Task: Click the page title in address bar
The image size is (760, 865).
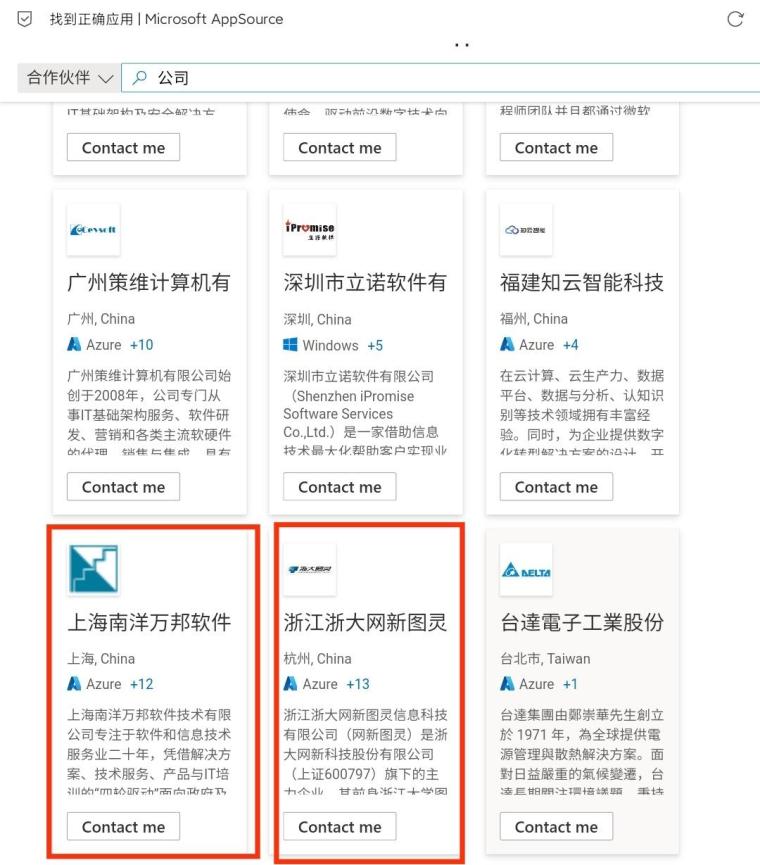Action: 166,19
